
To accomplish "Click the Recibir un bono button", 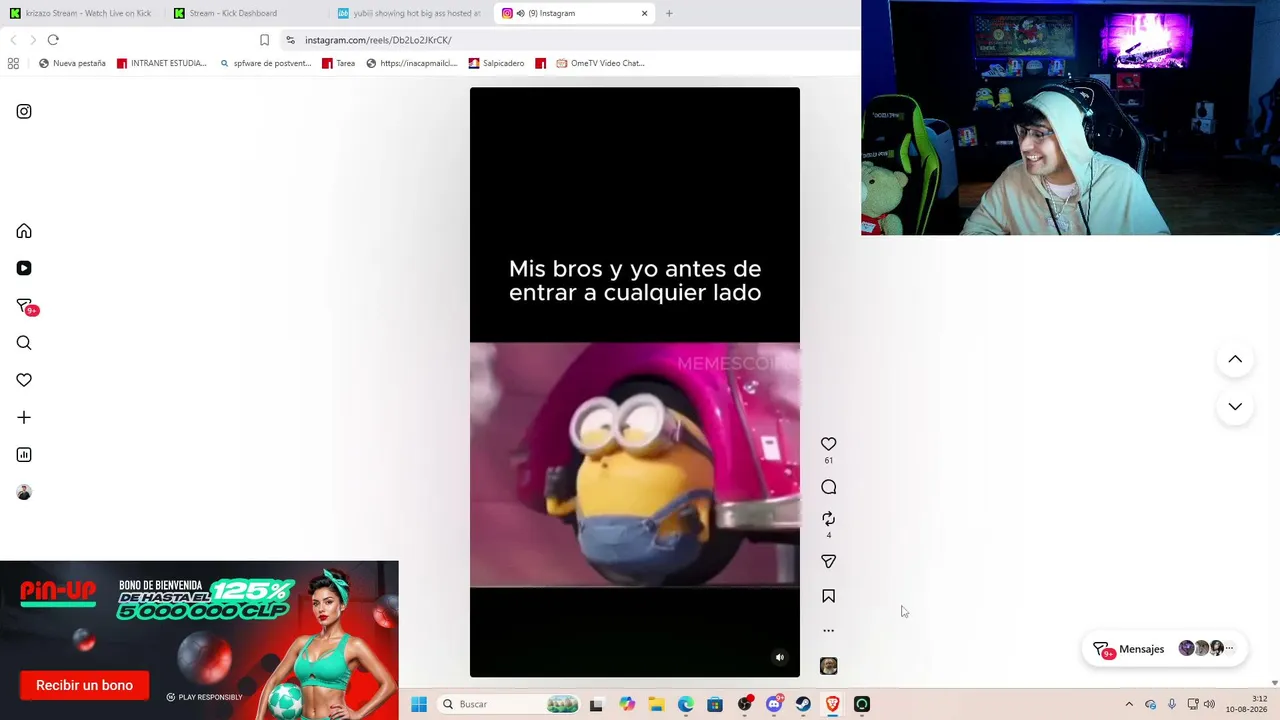I will click(84, 685).
